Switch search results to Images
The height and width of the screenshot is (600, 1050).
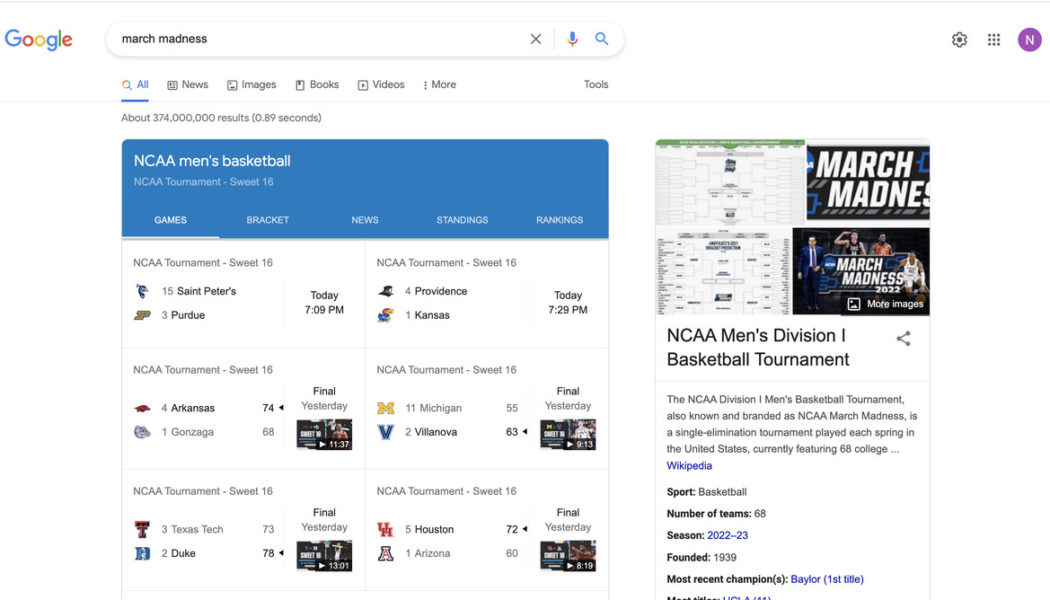[251, 85]
